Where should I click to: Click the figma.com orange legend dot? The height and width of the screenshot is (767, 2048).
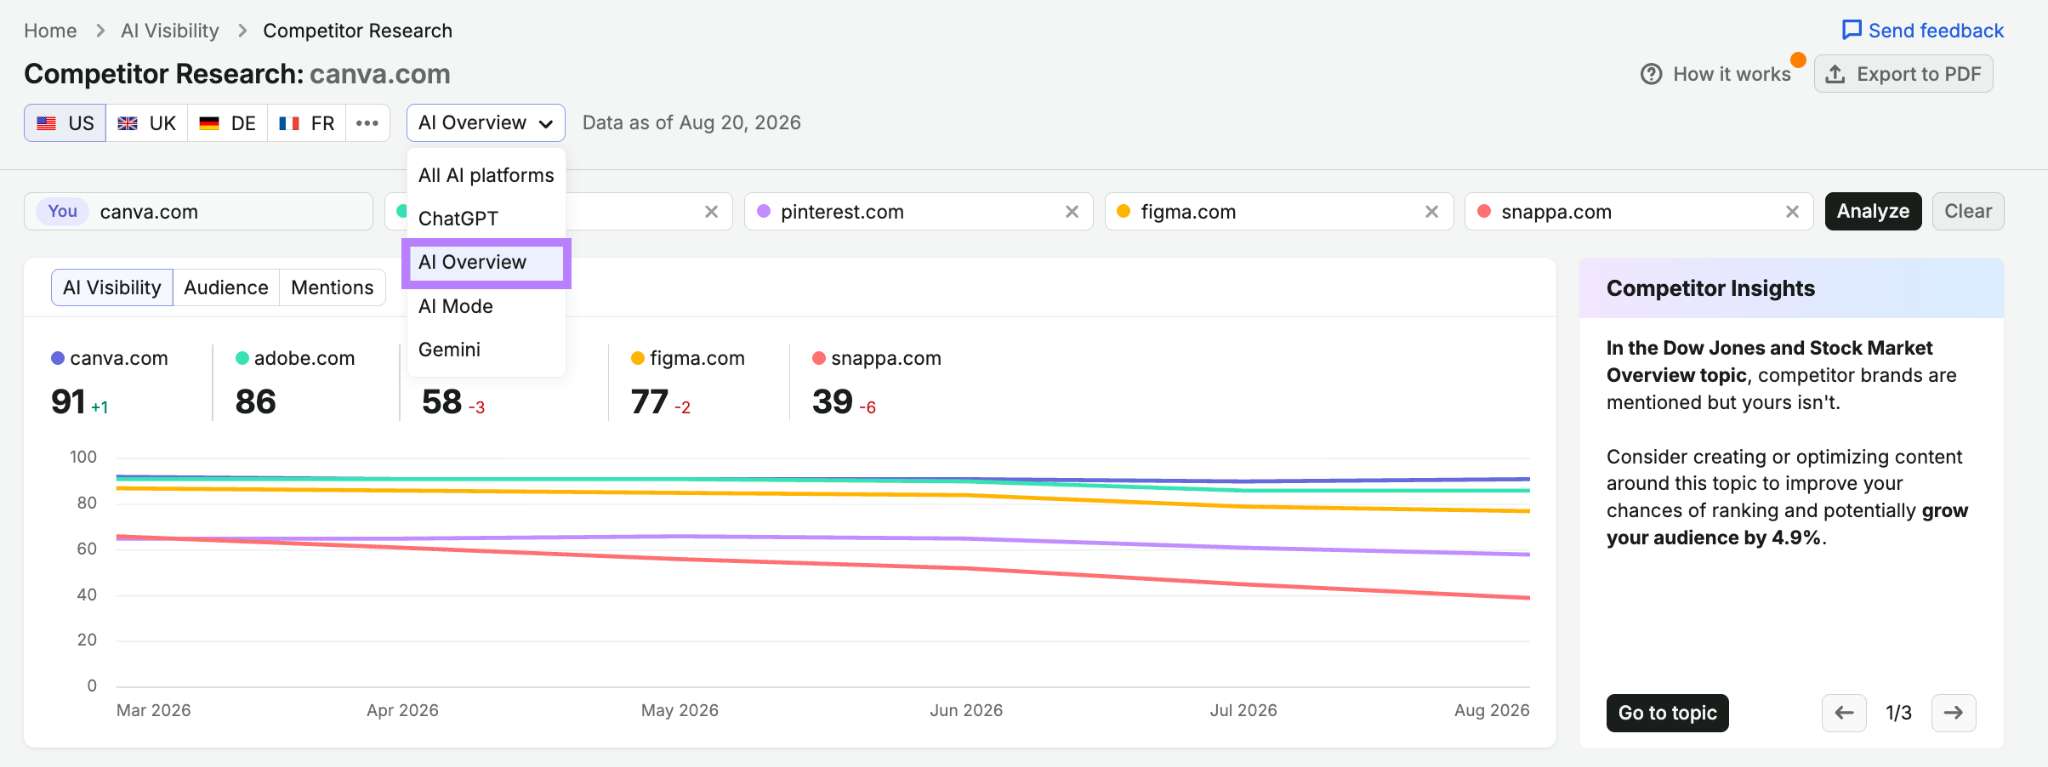(638, 358)
